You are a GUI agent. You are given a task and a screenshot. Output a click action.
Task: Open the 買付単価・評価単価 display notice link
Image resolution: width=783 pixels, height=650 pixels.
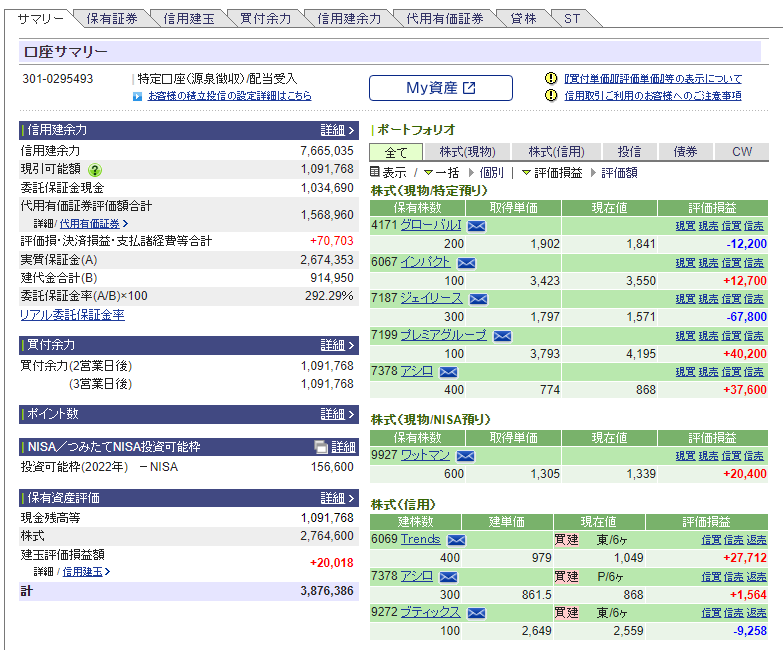653,78
